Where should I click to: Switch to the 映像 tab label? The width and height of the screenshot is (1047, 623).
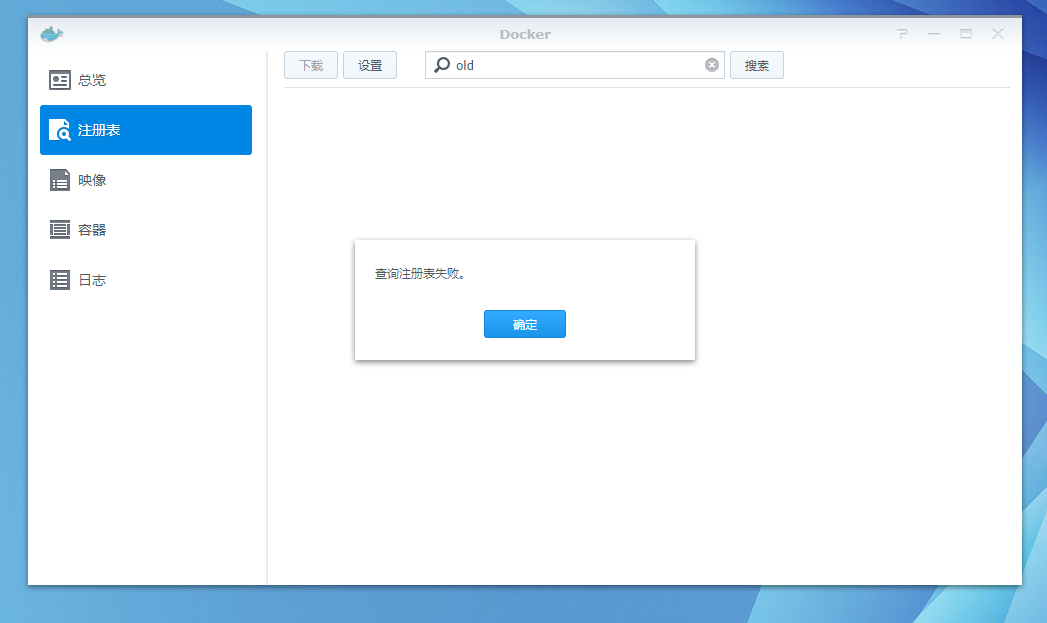92,180
